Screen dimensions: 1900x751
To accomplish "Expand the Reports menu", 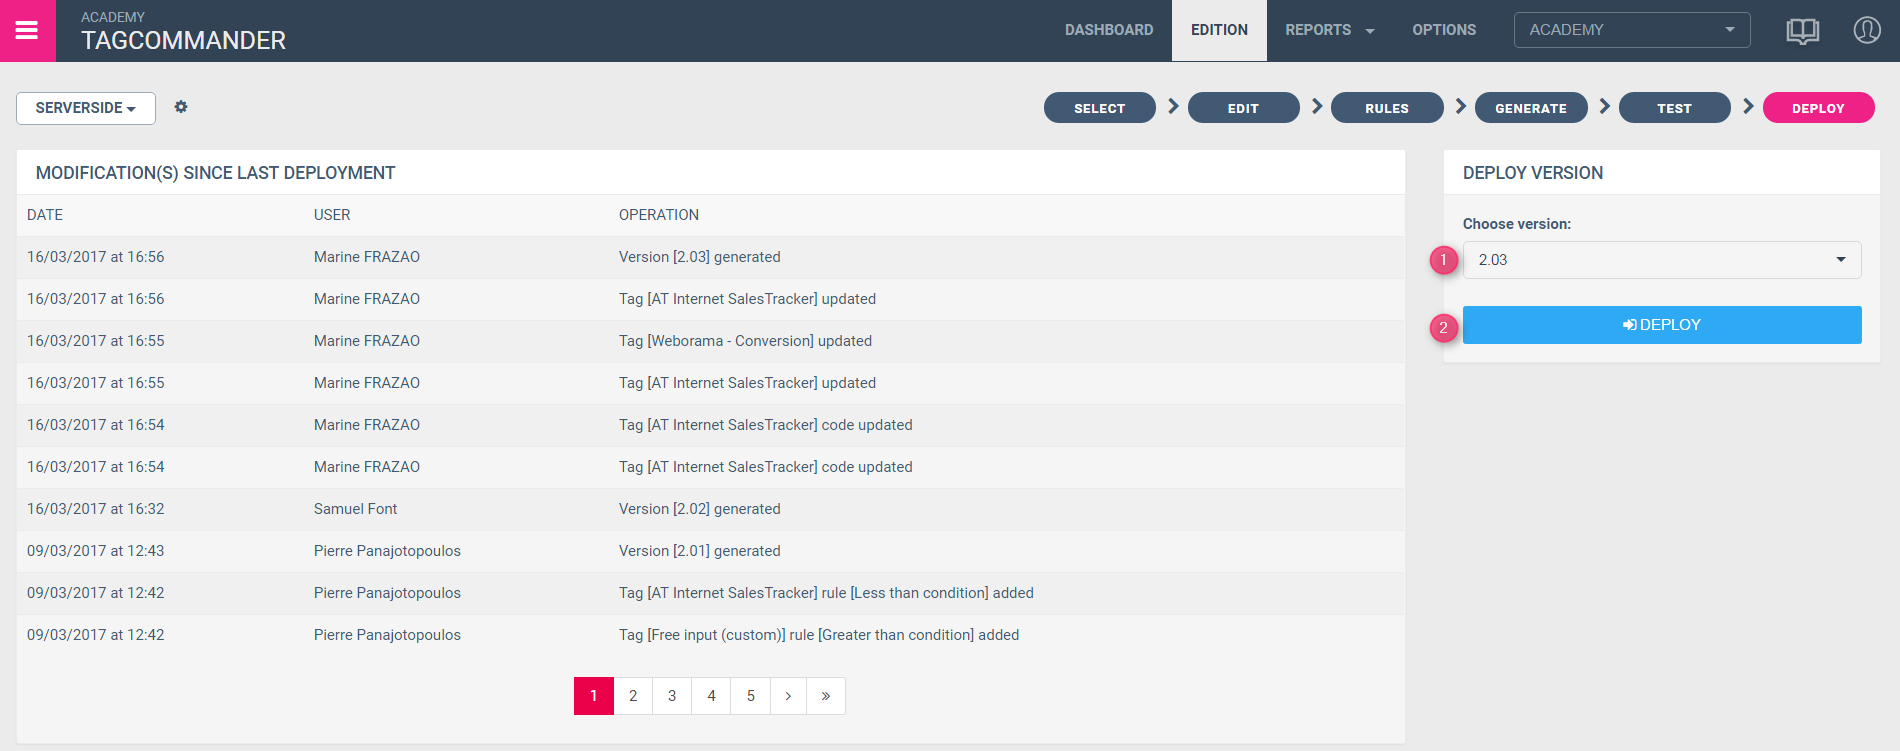I will tap(1329, 30).
